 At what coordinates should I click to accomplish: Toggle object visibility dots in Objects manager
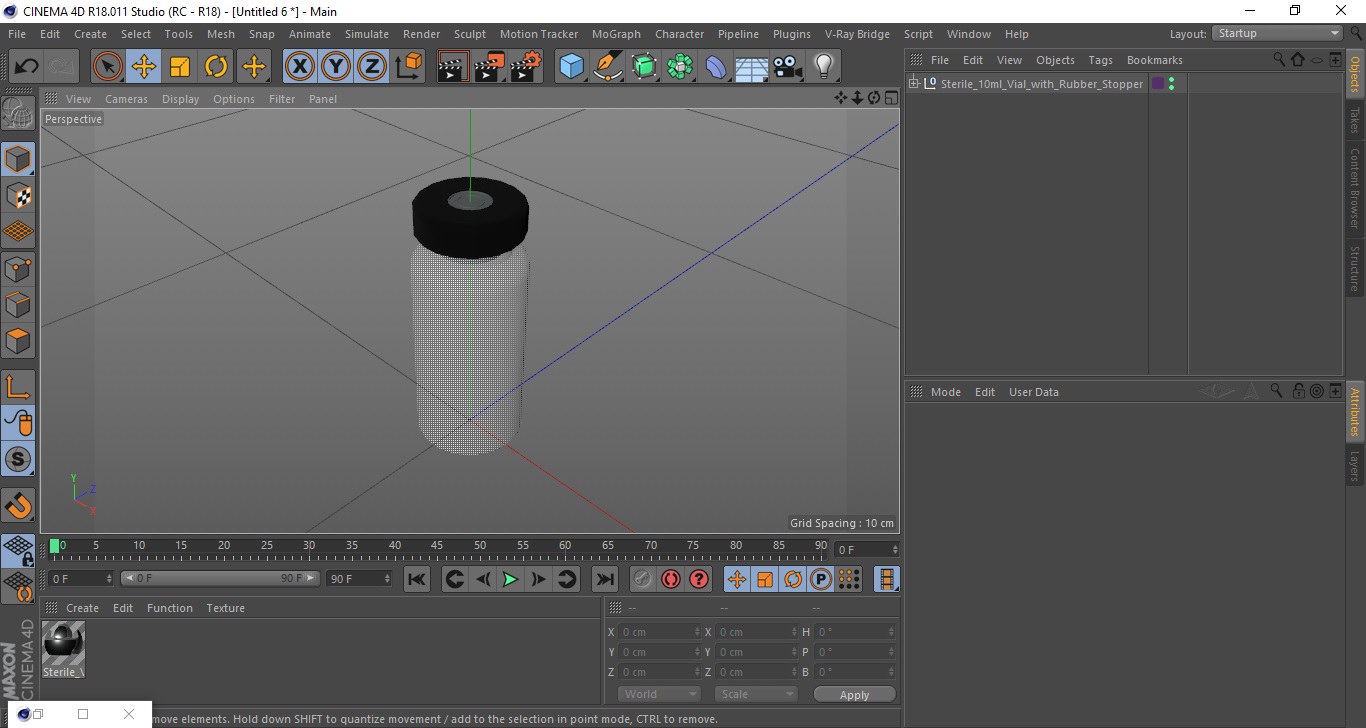[1171, 84]
